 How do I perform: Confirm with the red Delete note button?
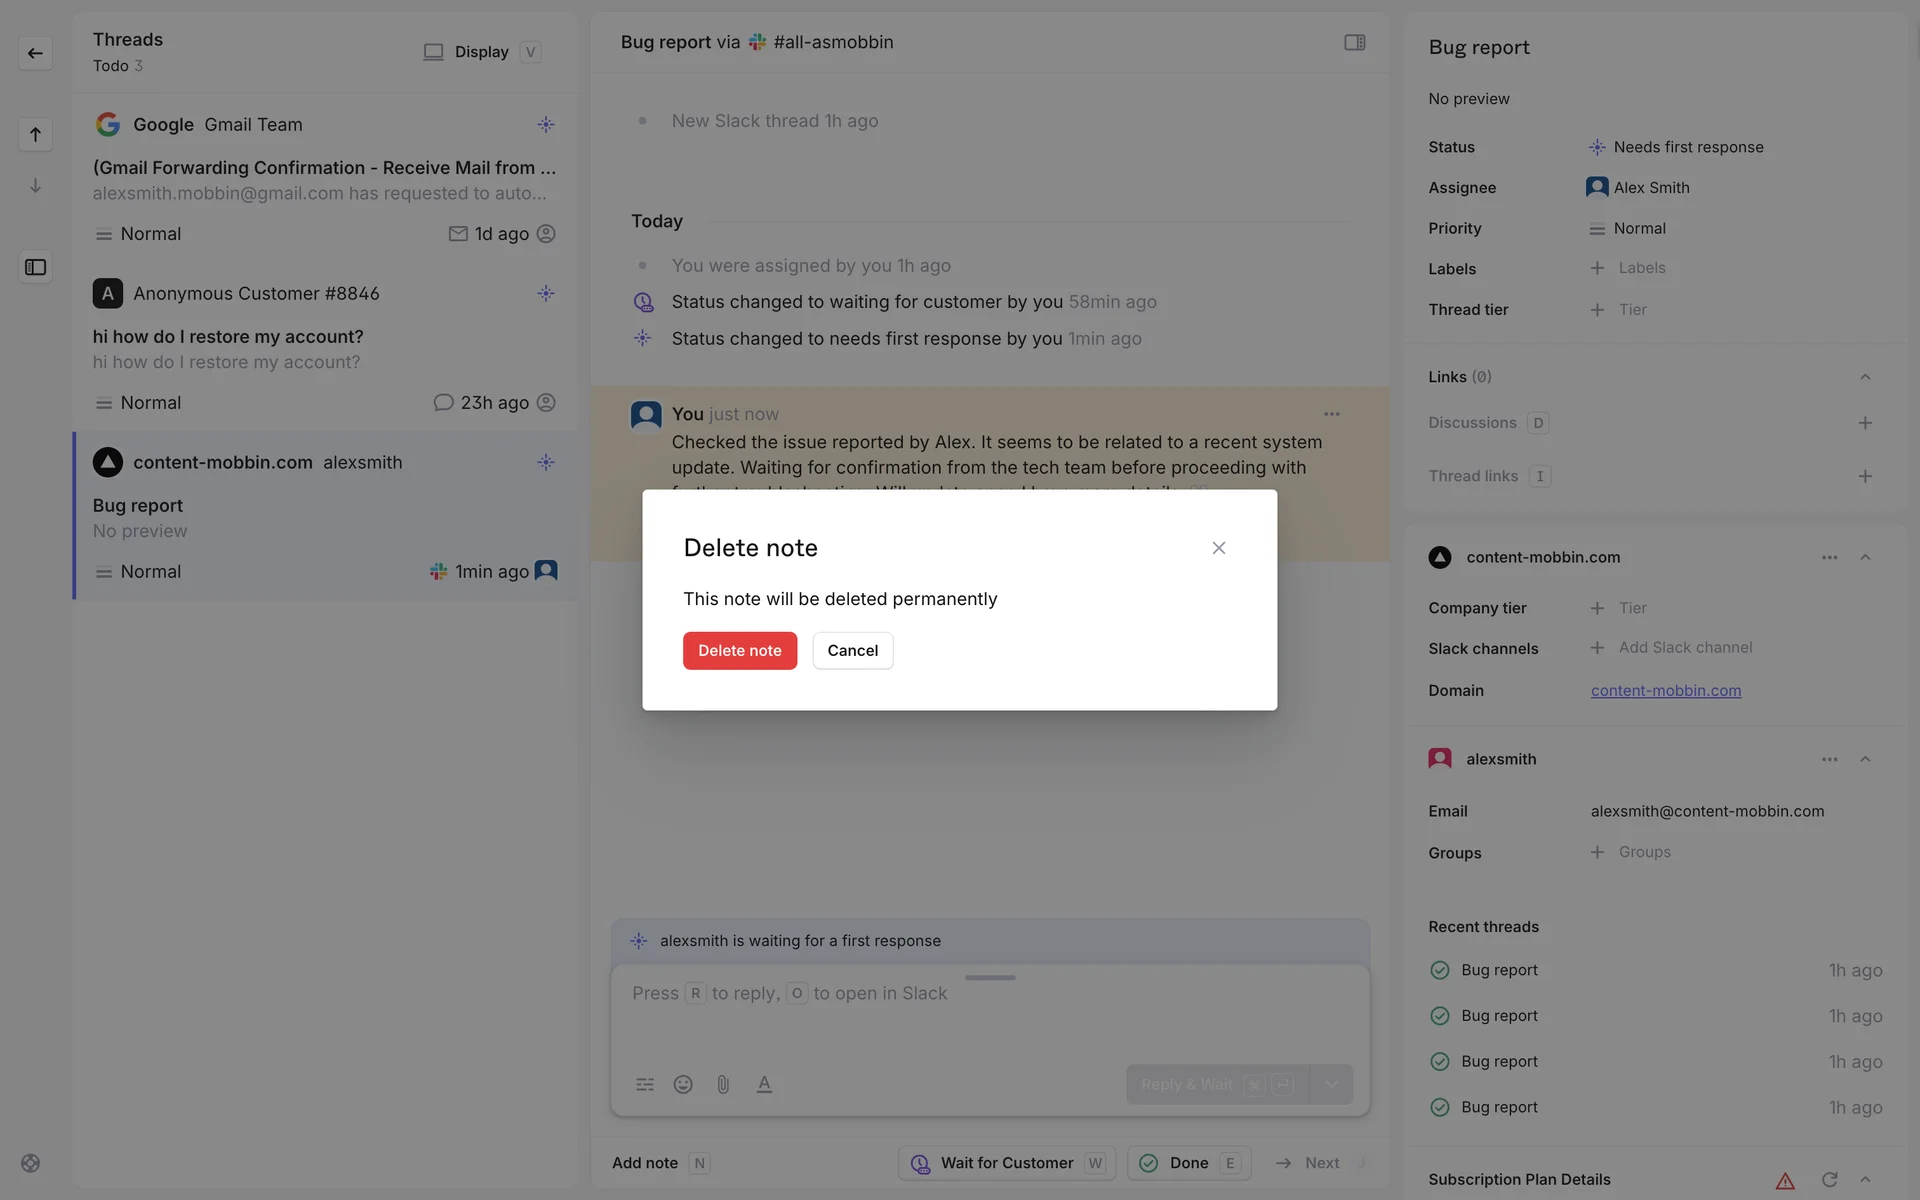739,651
